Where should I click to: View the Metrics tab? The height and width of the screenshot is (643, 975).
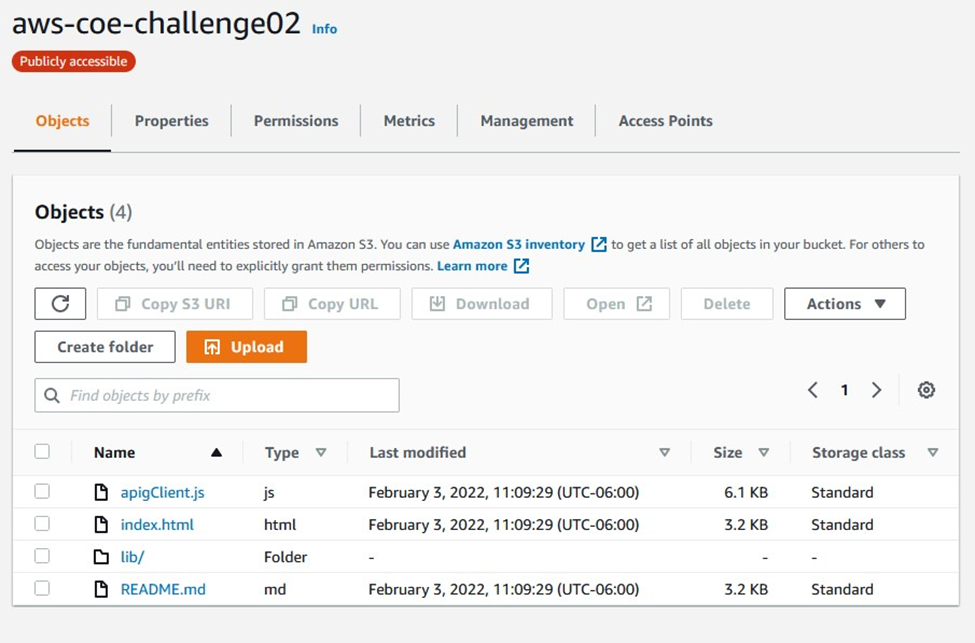tap(409, 121)
